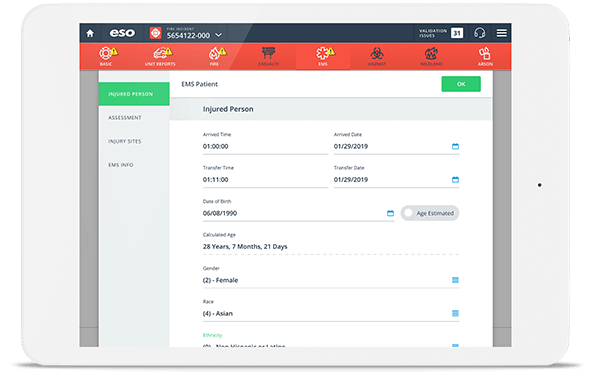602x376 pixels.
Task: Open the Unit Reports module
Action: [x=160, y=56]
